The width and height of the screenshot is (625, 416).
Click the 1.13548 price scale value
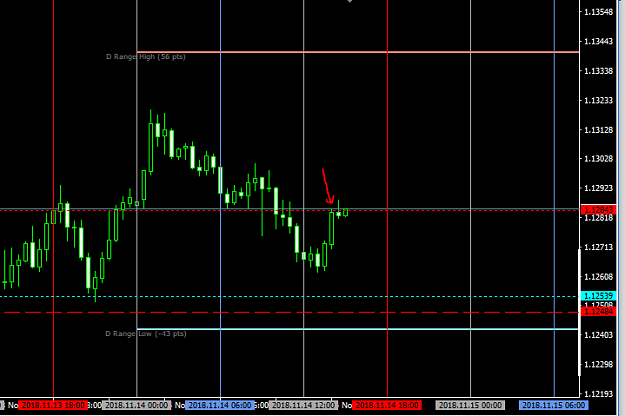[599, 12]
